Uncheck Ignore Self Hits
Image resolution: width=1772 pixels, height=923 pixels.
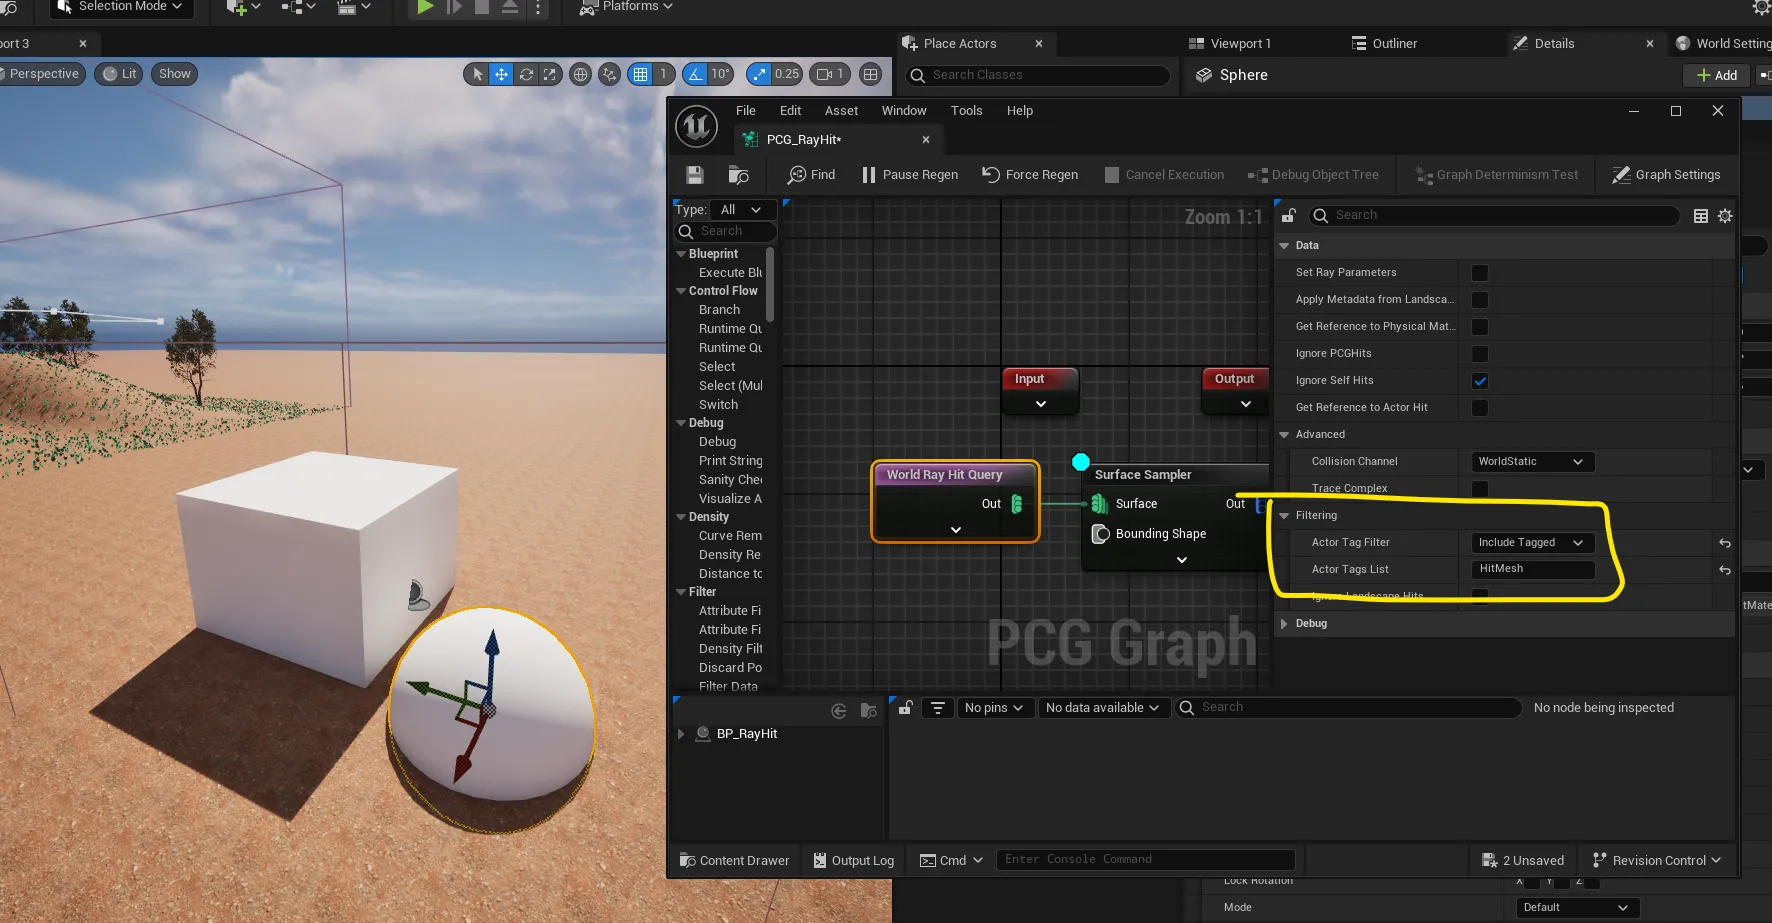coord(1480,381)
